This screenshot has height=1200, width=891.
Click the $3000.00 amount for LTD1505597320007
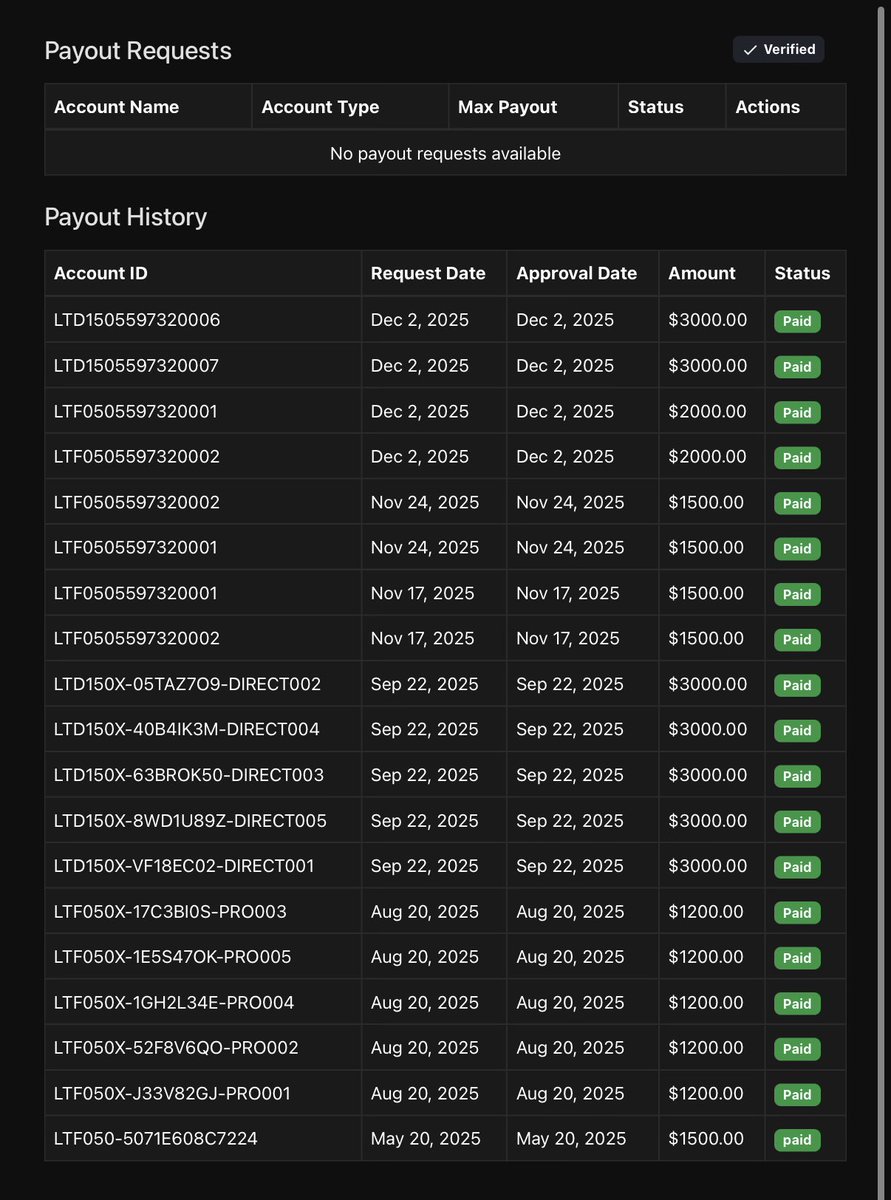tap(707, 366)
